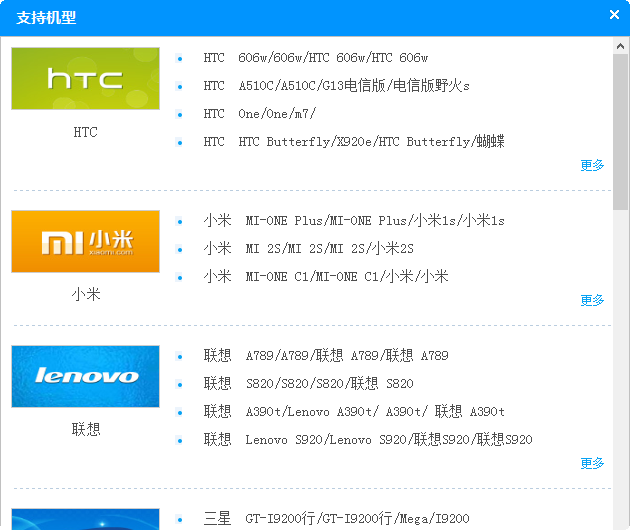
Task: Select 小米 MI 2S model row
Action: coord(309,249)
